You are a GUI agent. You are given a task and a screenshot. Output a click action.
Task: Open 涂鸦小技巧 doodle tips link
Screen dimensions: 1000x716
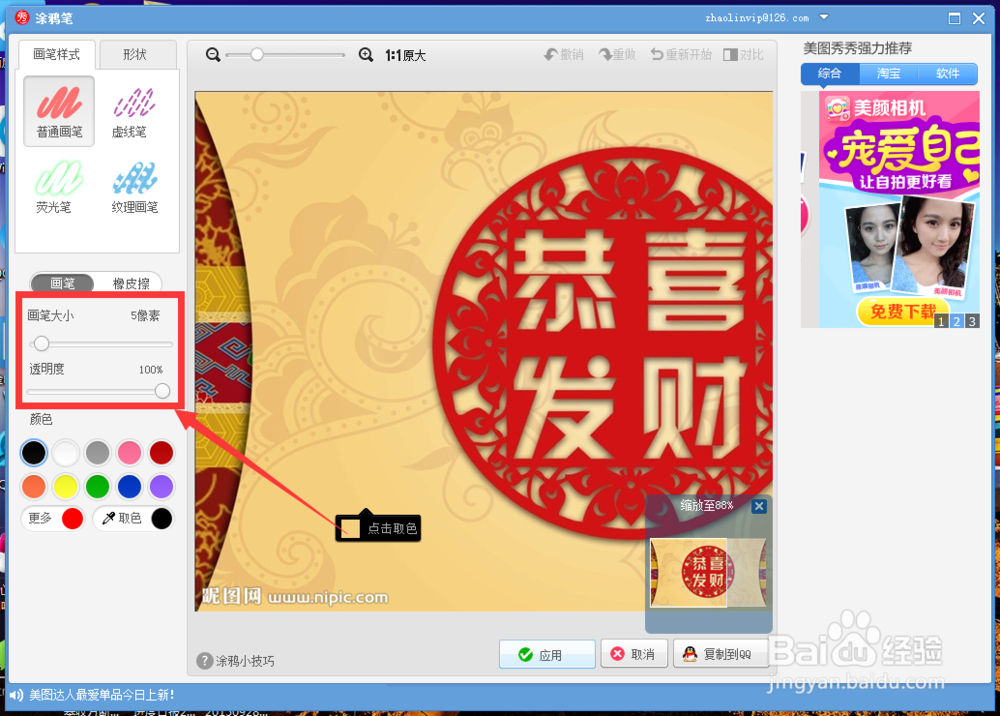tap(235, 658)
